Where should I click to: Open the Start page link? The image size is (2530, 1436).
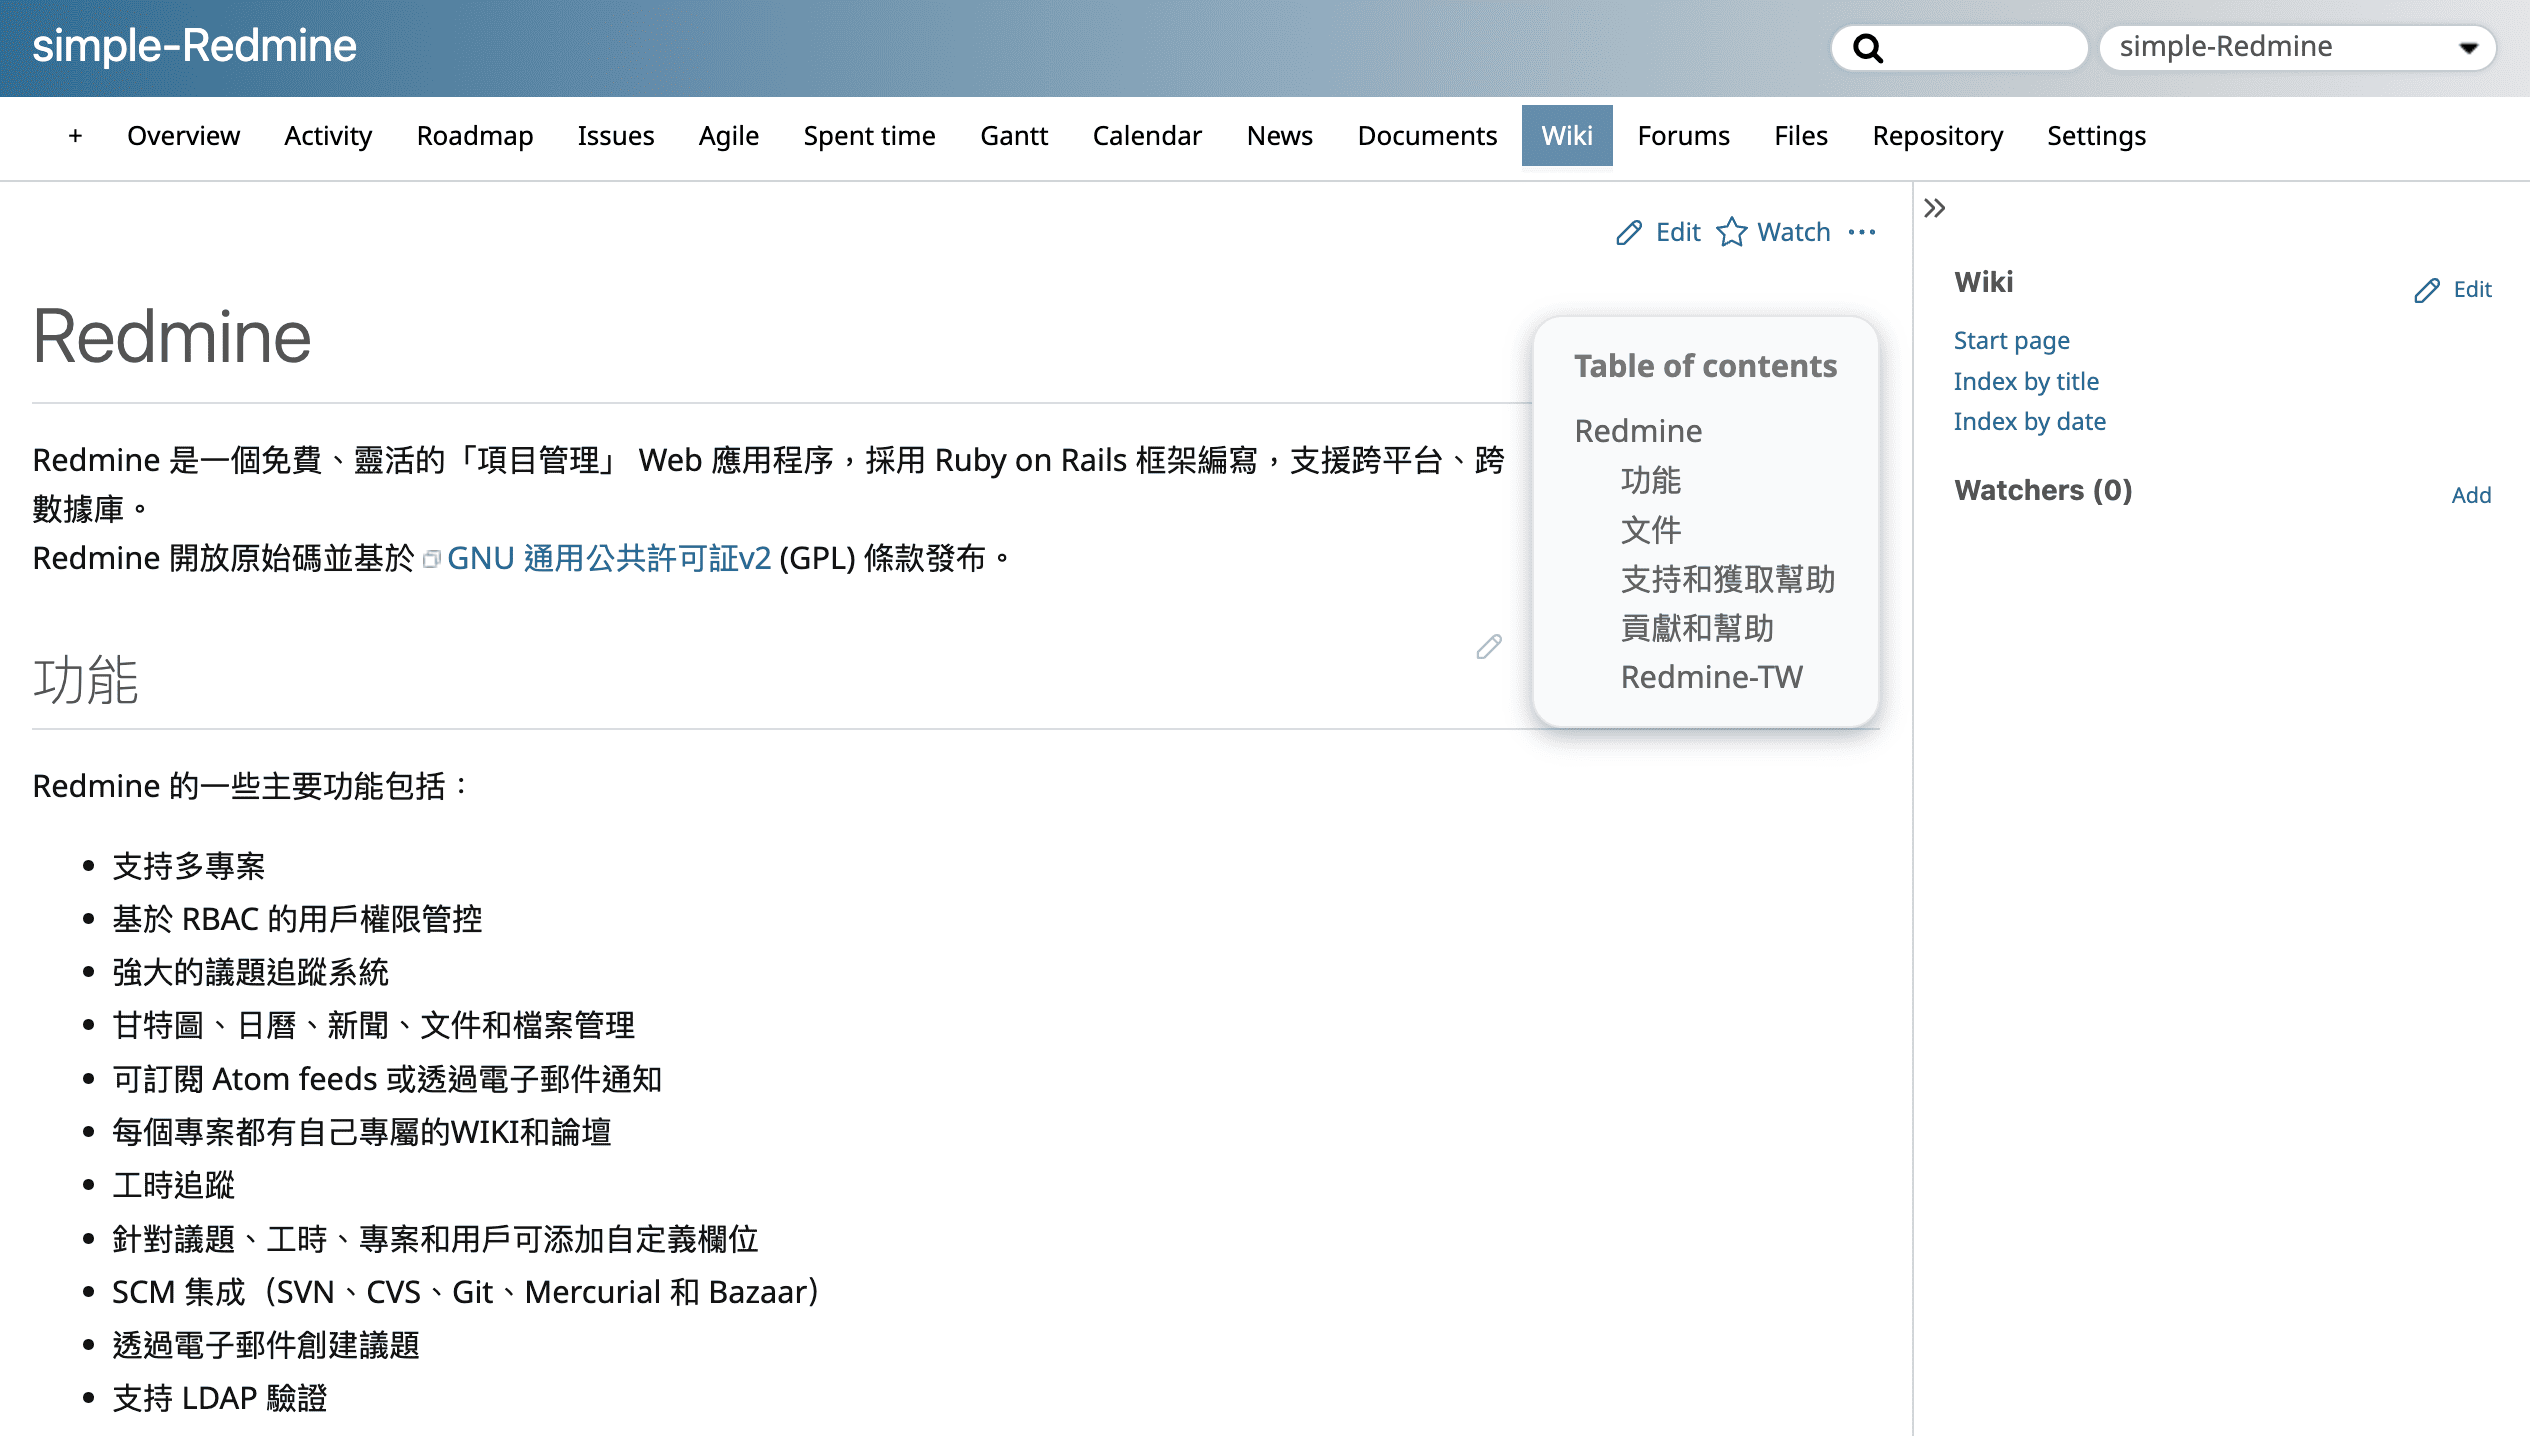click(2011, 340)
